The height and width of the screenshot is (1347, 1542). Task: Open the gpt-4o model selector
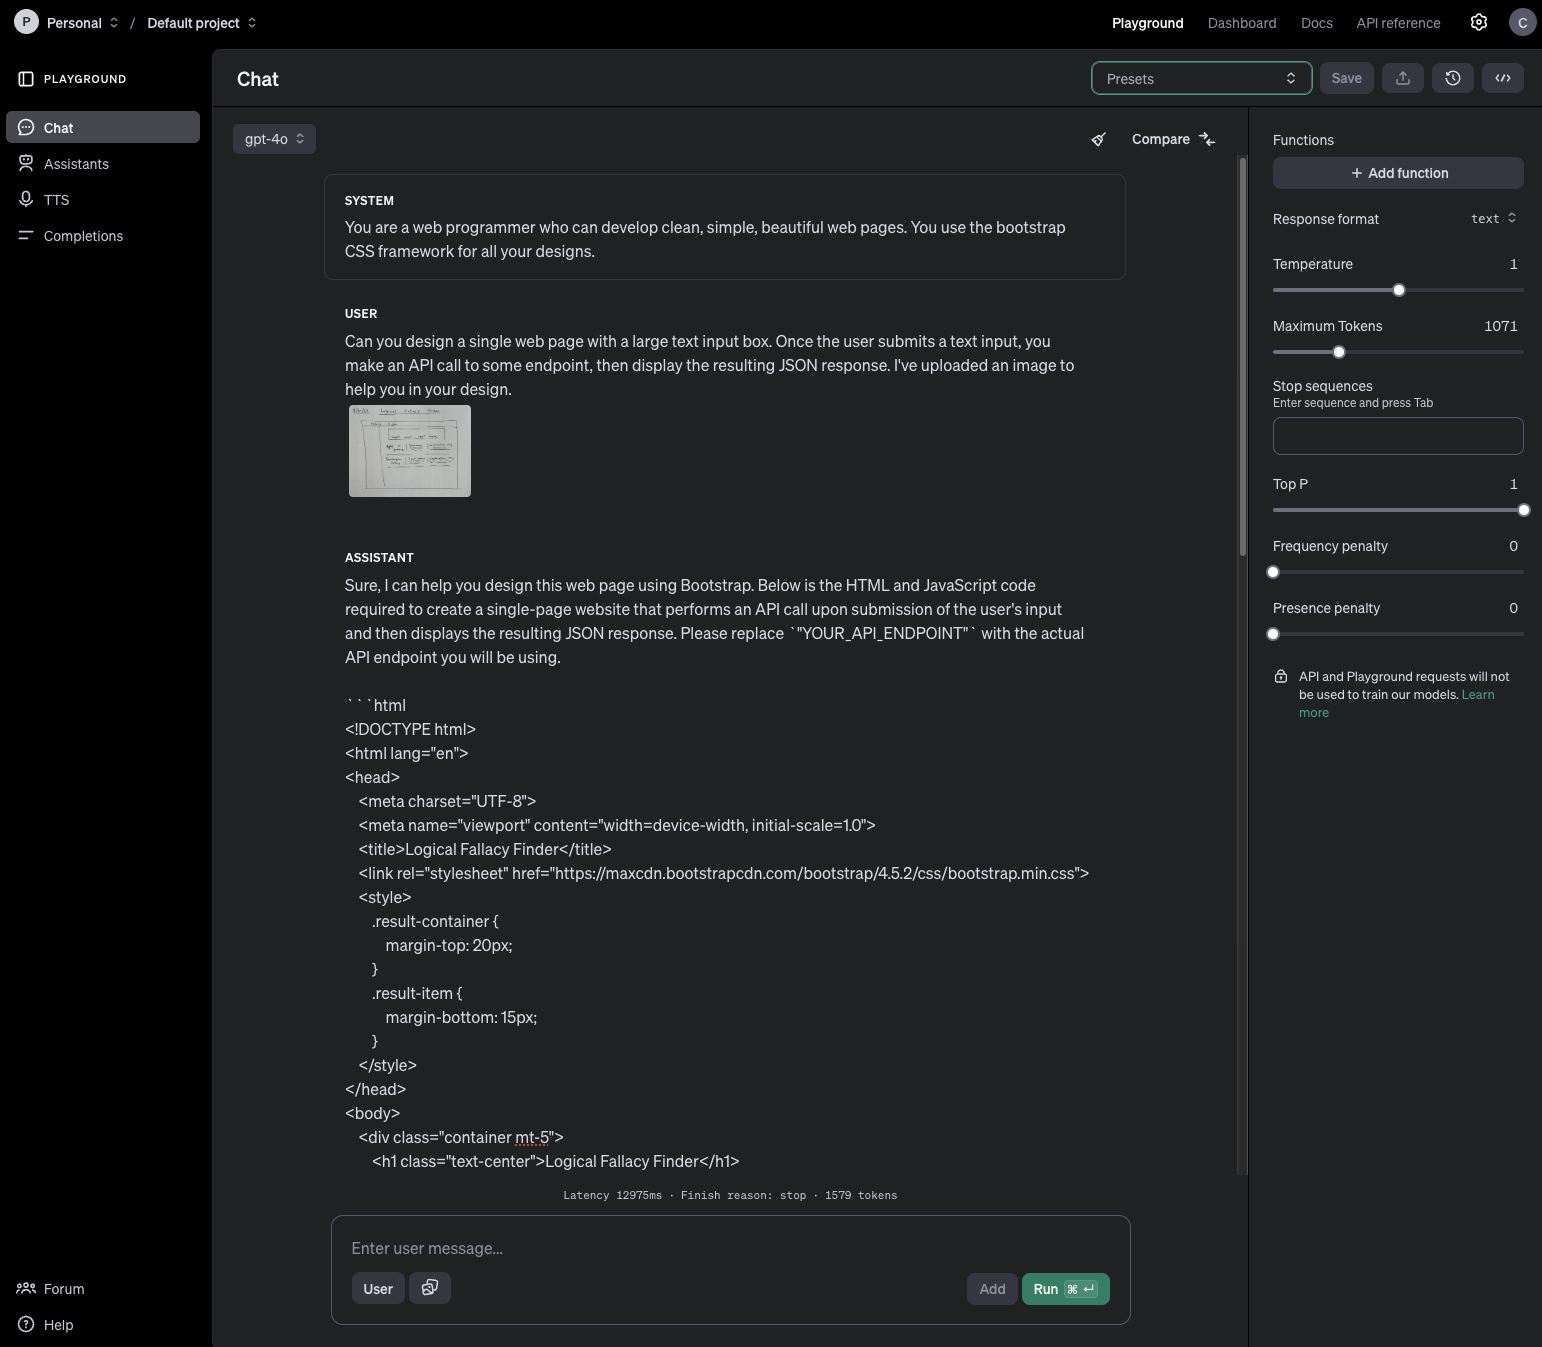pos(274,139)
